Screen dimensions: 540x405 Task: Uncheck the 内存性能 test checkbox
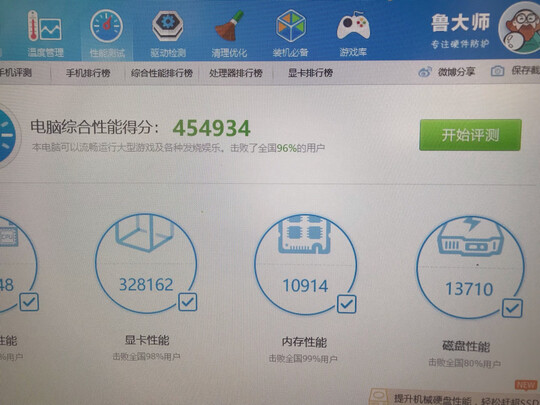pos(346,304)
